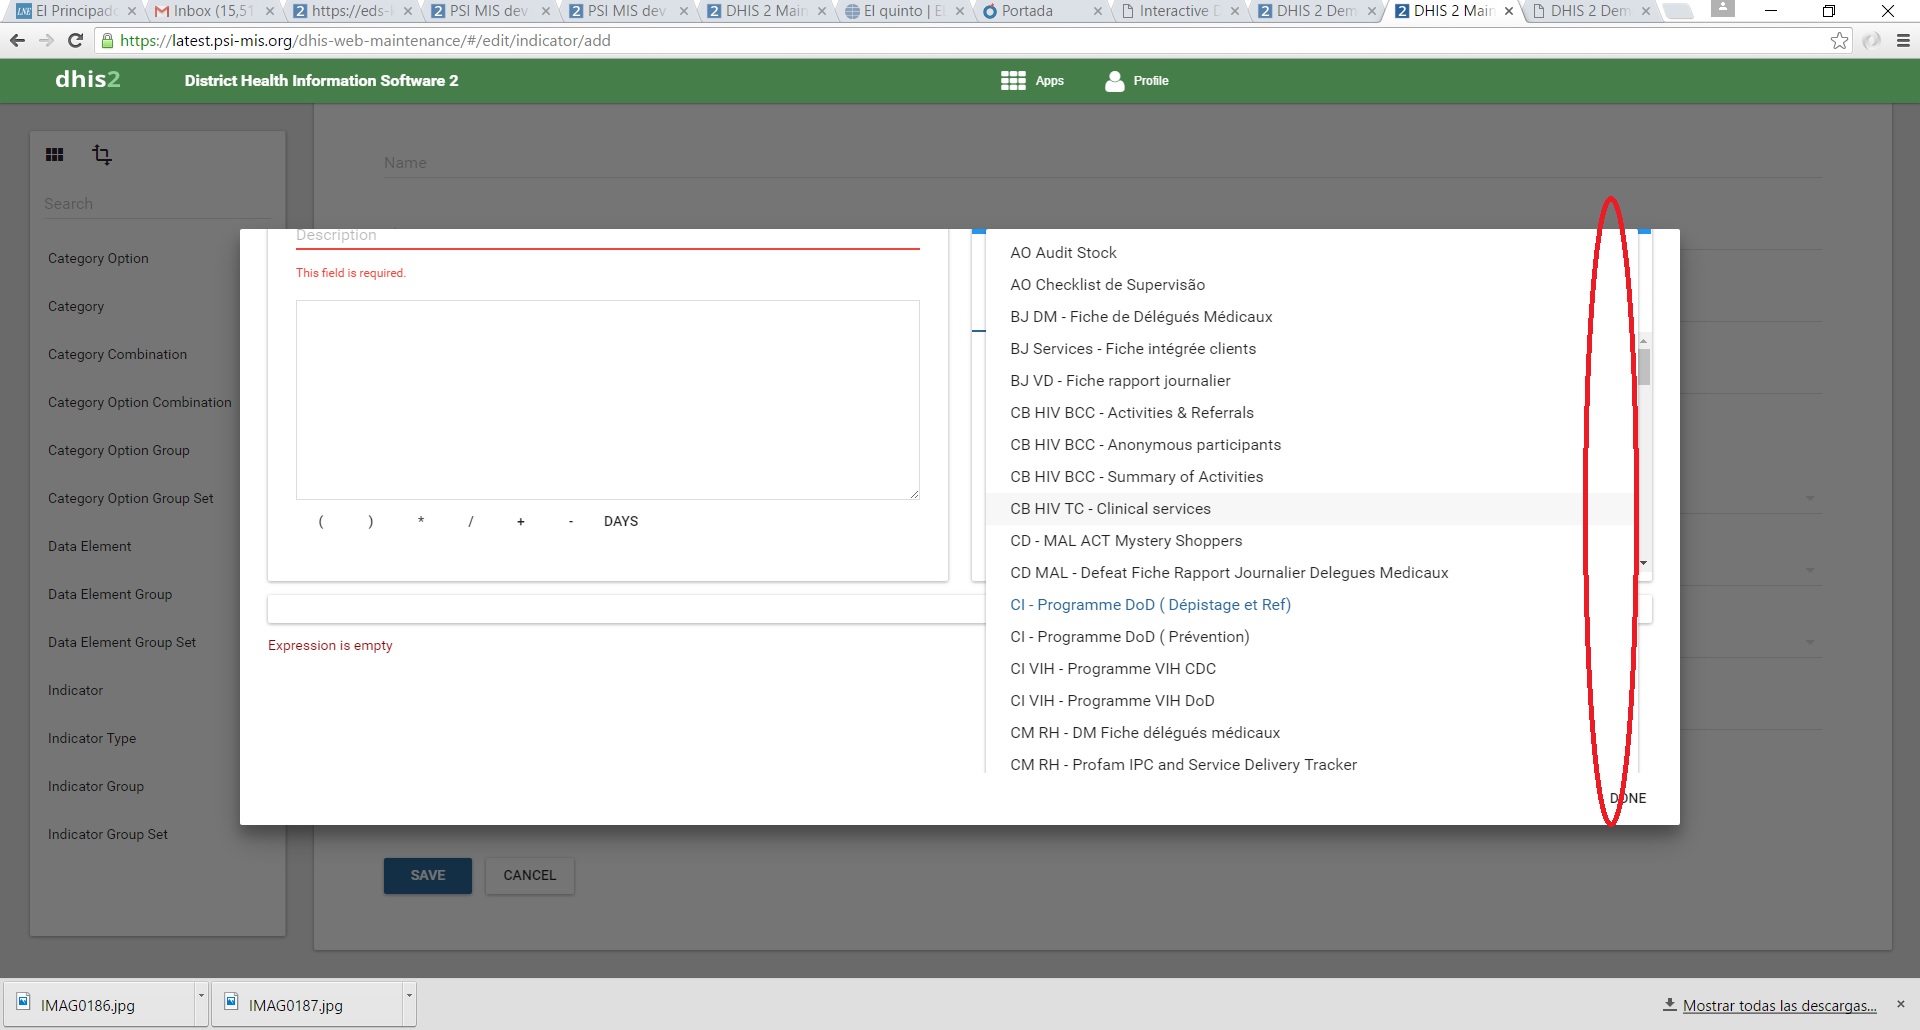Image resolution: width=1920 pixels, height=1030 pixels.
Task: Expand options for IMAG0186.jpg download
Action: coord(201,996)
